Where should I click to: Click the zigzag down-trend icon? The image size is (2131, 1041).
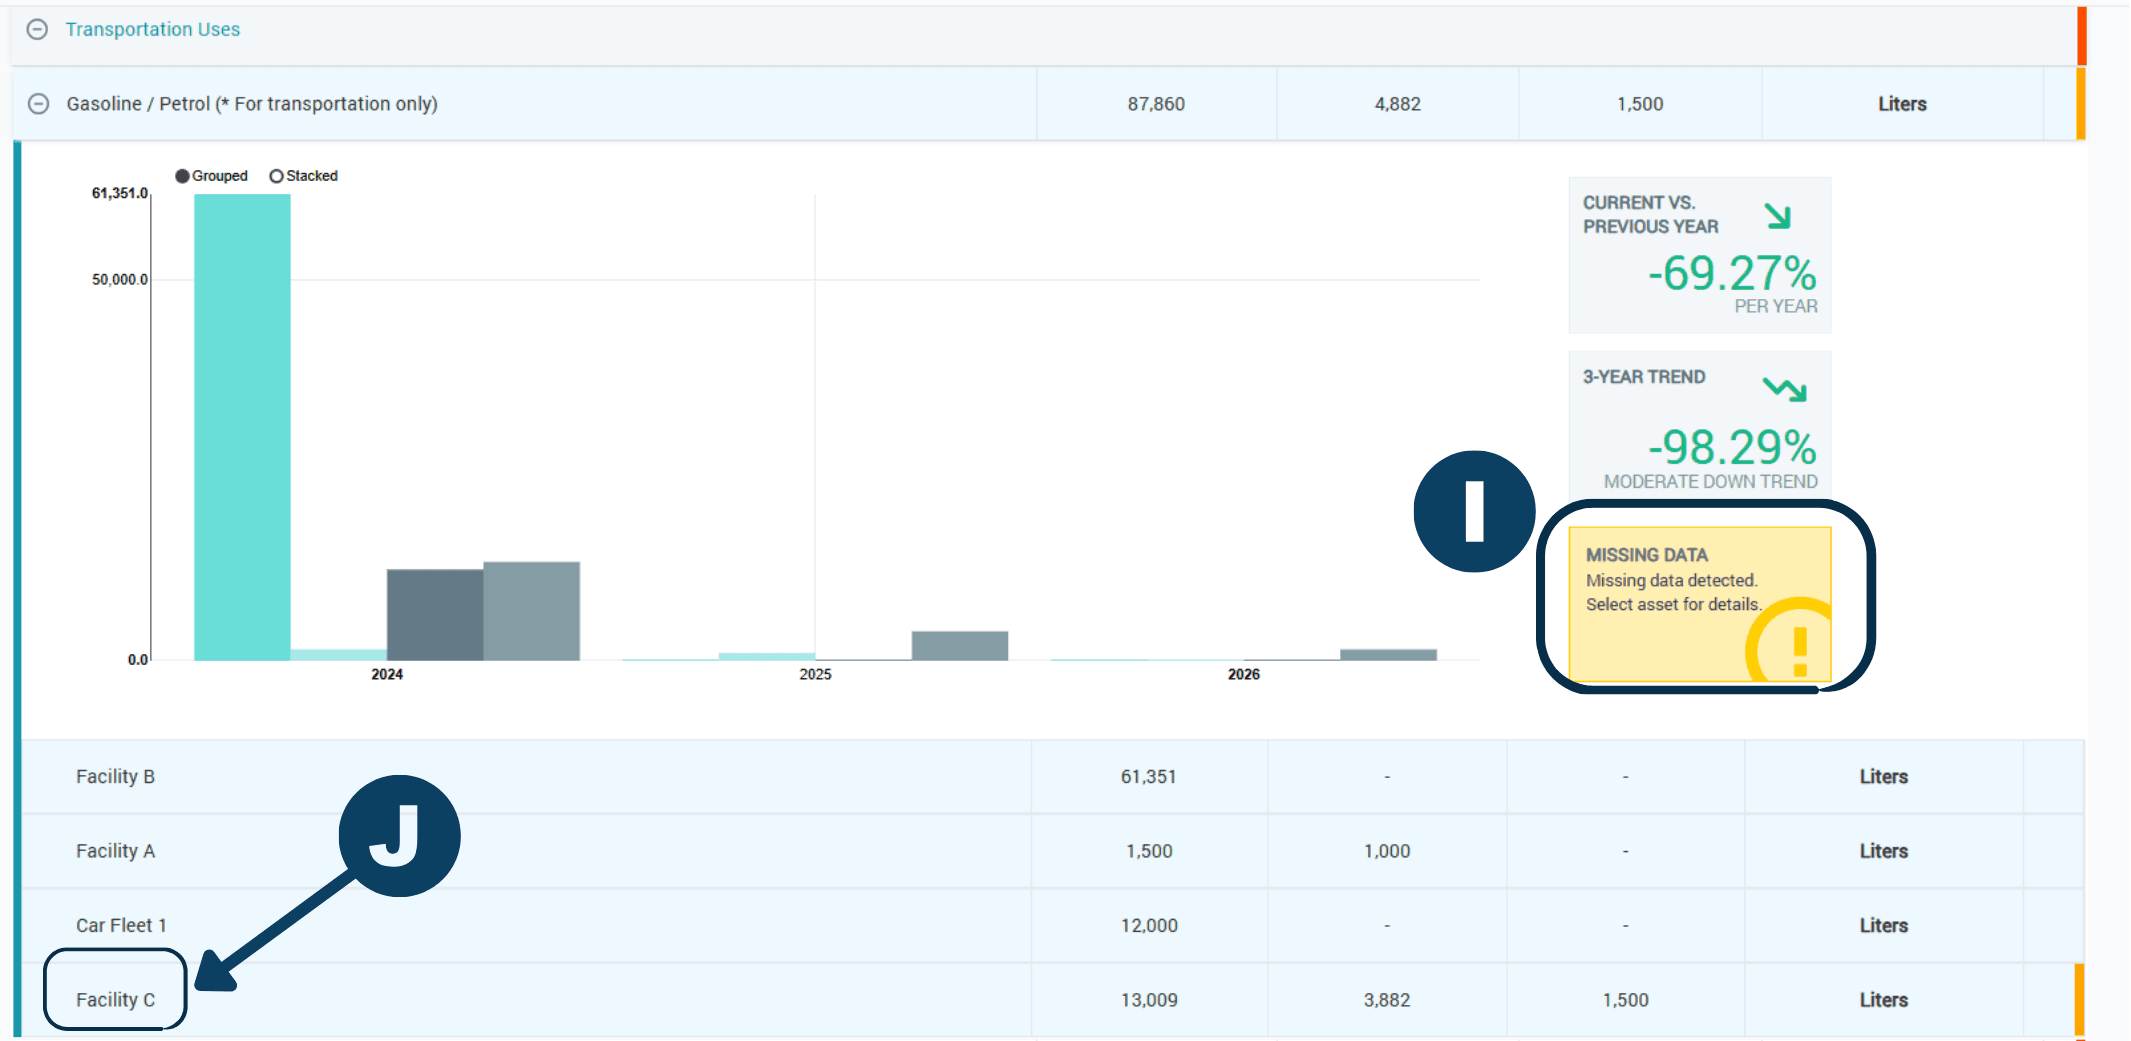tap(1785, 389)
